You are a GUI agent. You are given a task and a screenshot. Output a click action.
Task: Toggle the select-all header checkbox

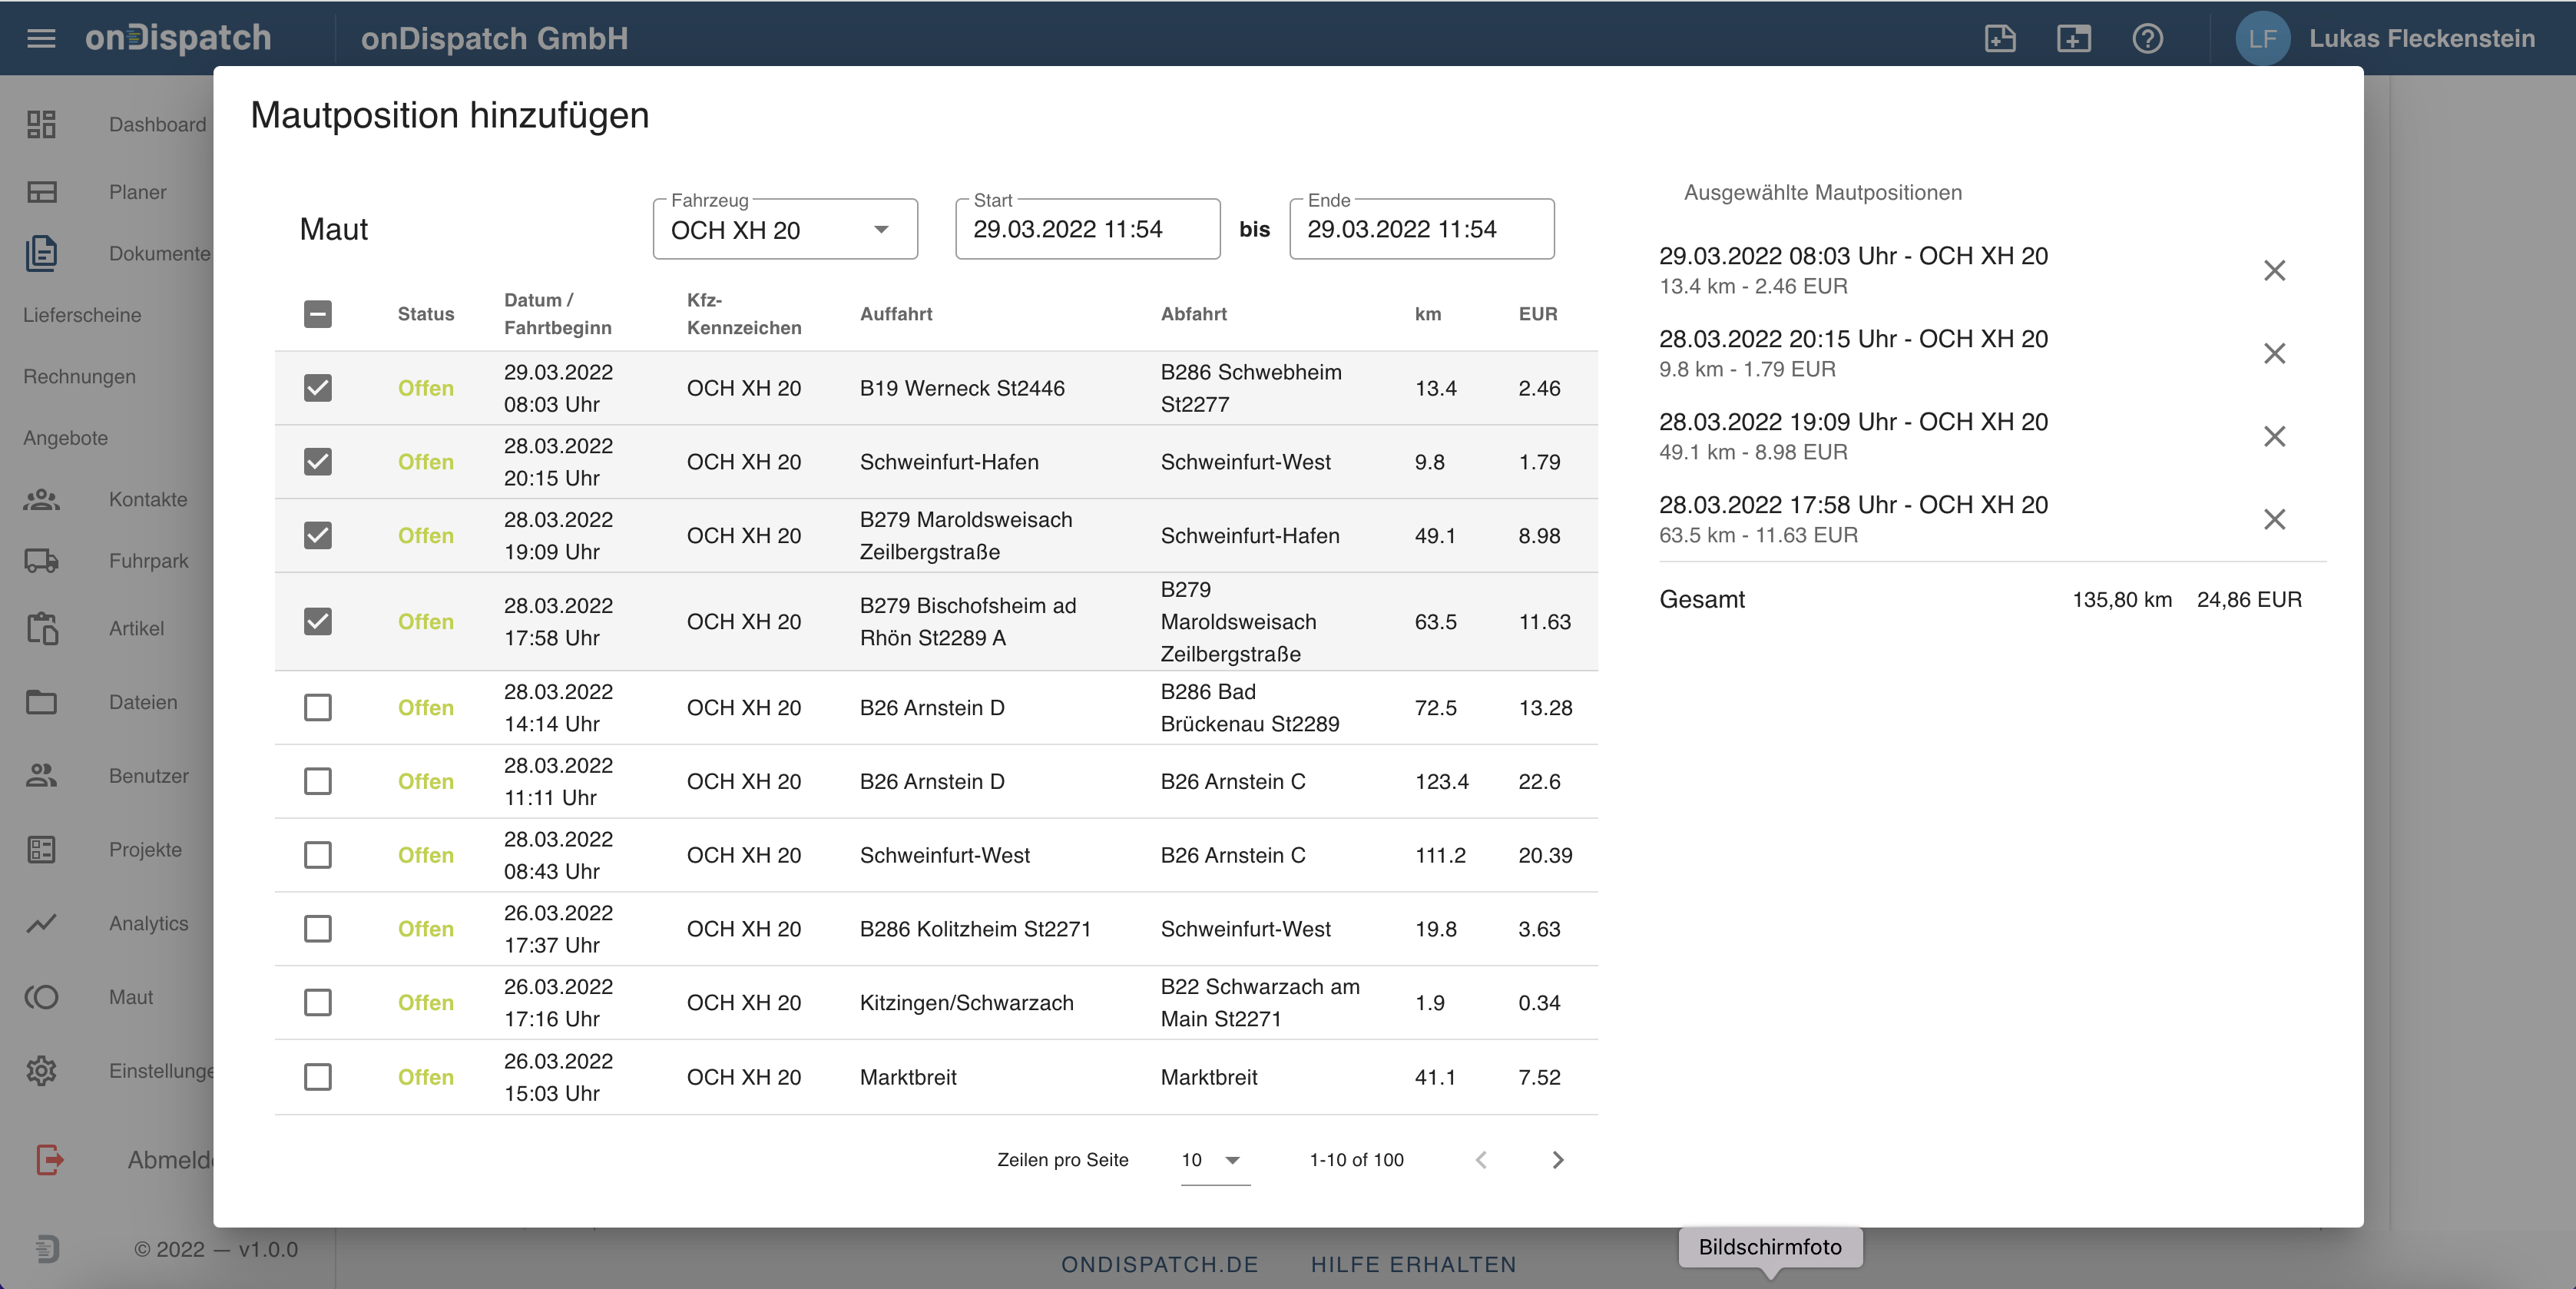318,314
